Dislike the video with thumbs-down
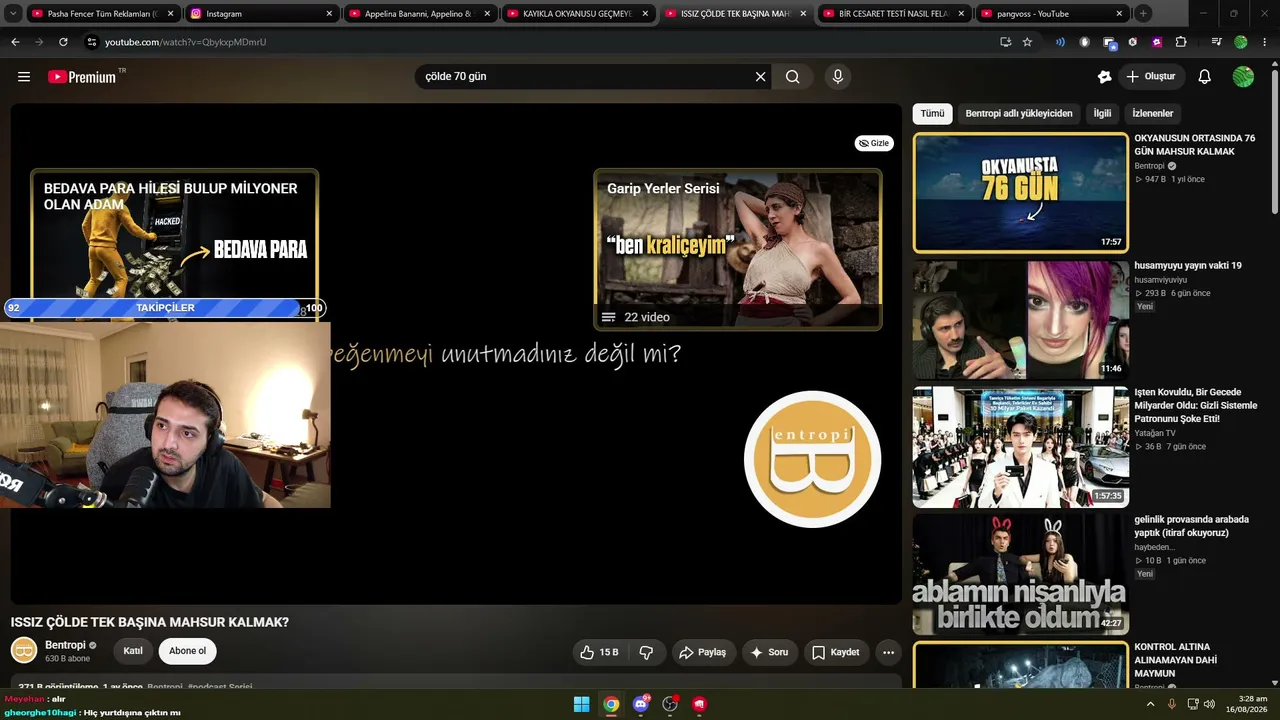Image resolution: width=1280 pixels, height=720 pixels. [646, 652]
